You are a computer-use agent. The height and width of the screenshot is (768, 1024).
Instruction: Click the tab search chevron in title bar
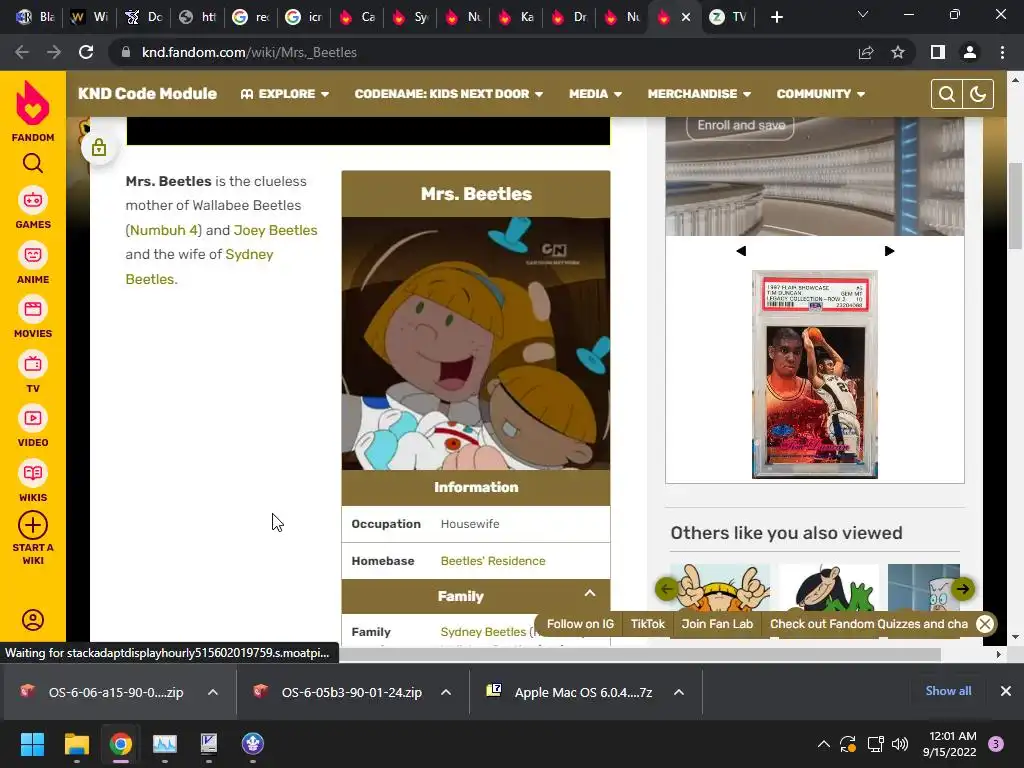(863, 14)
